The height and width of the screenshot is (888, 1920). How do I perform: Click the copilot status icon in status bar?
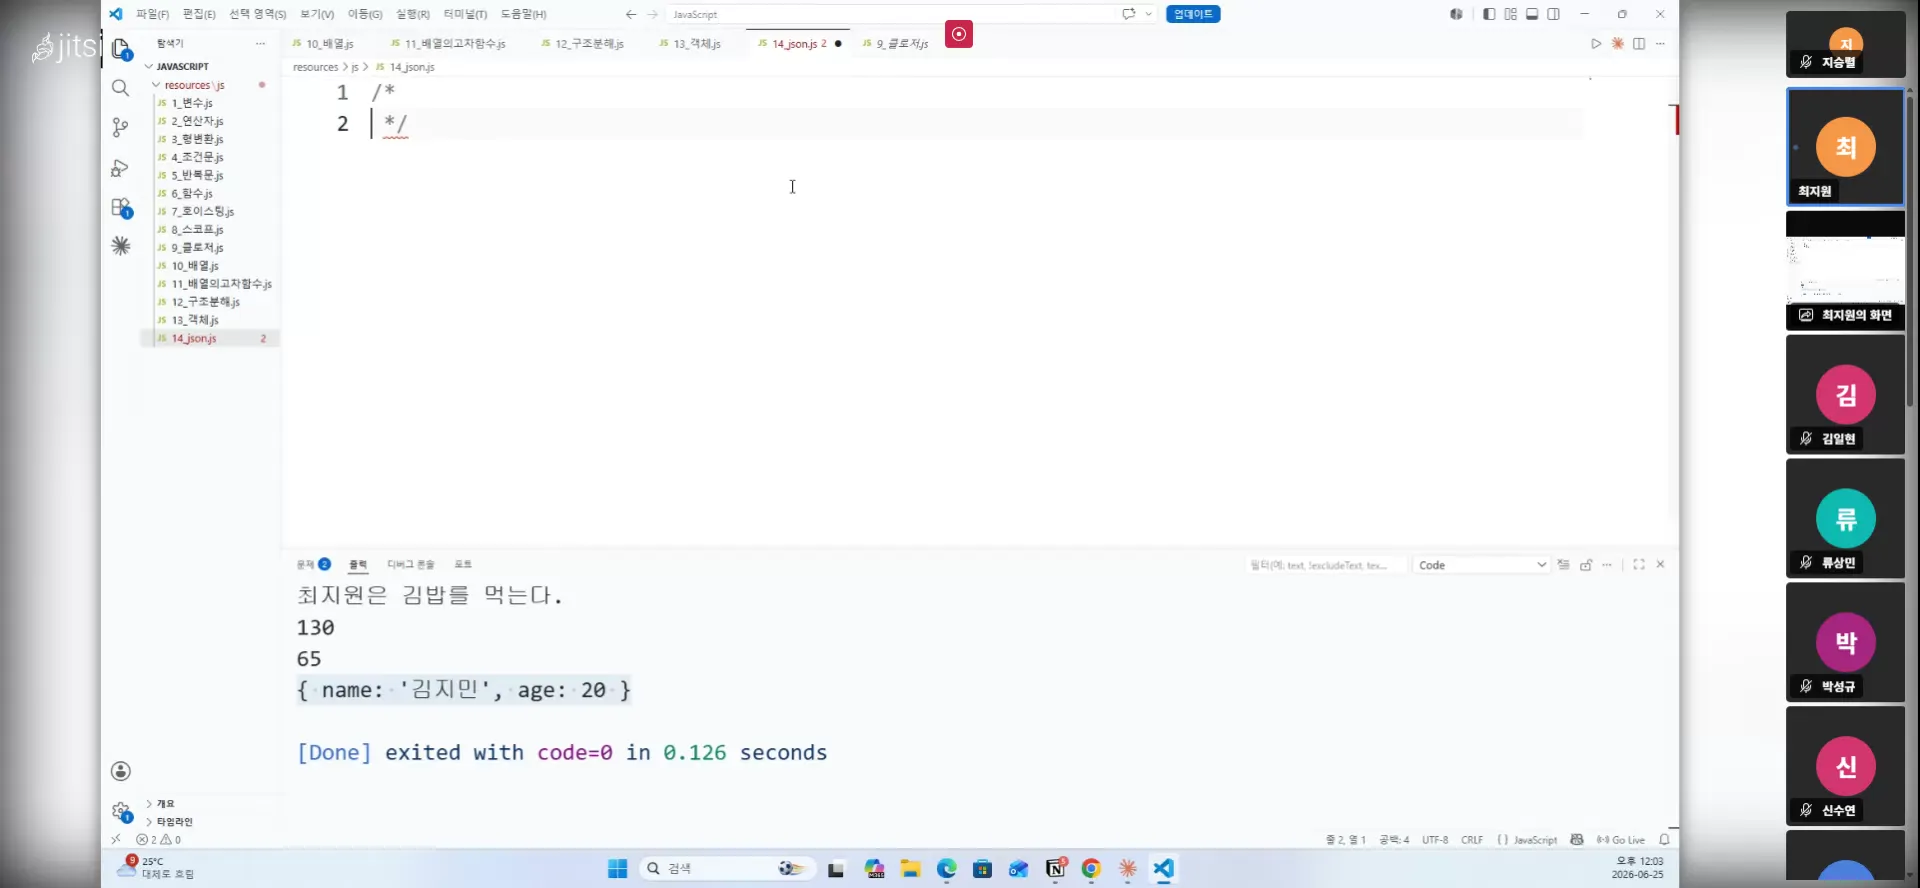1577,840
